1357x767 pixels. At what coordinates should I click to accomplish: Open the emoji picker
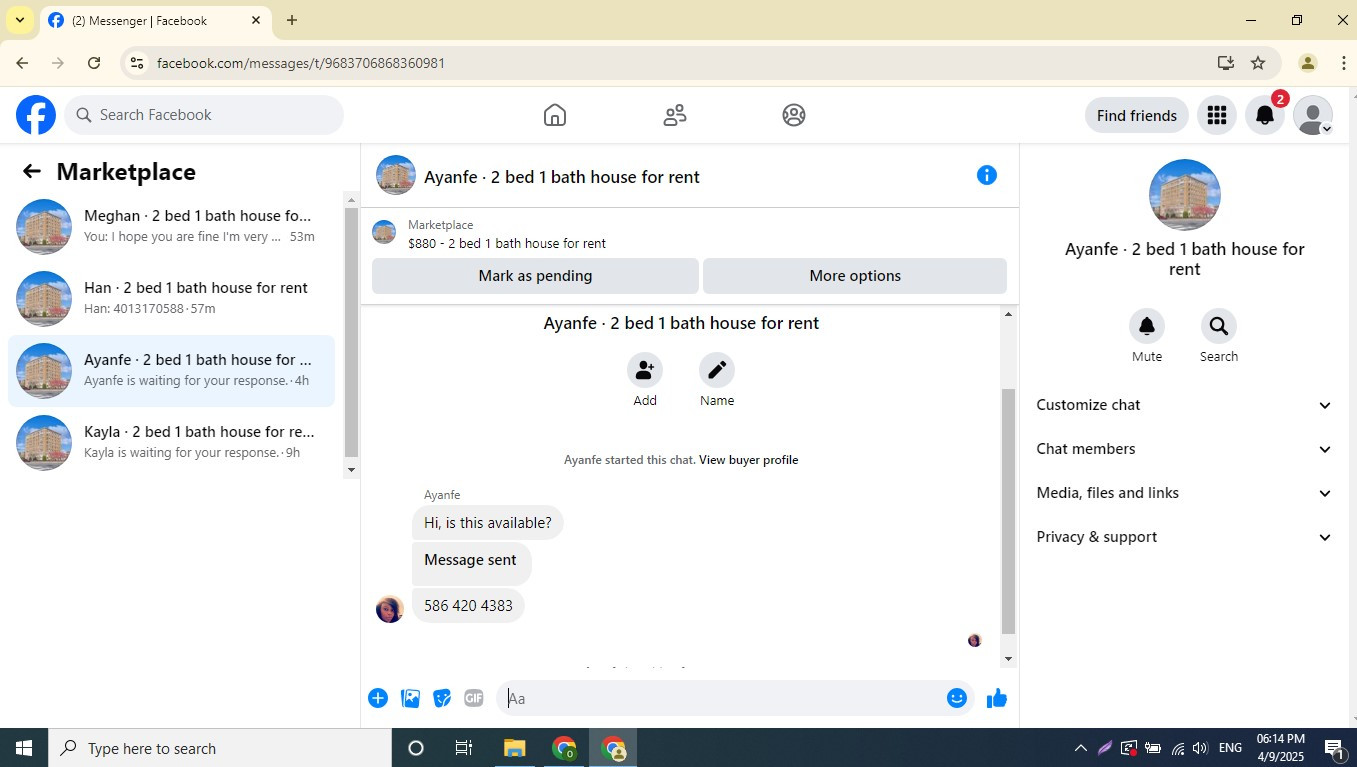click(957, 698)
